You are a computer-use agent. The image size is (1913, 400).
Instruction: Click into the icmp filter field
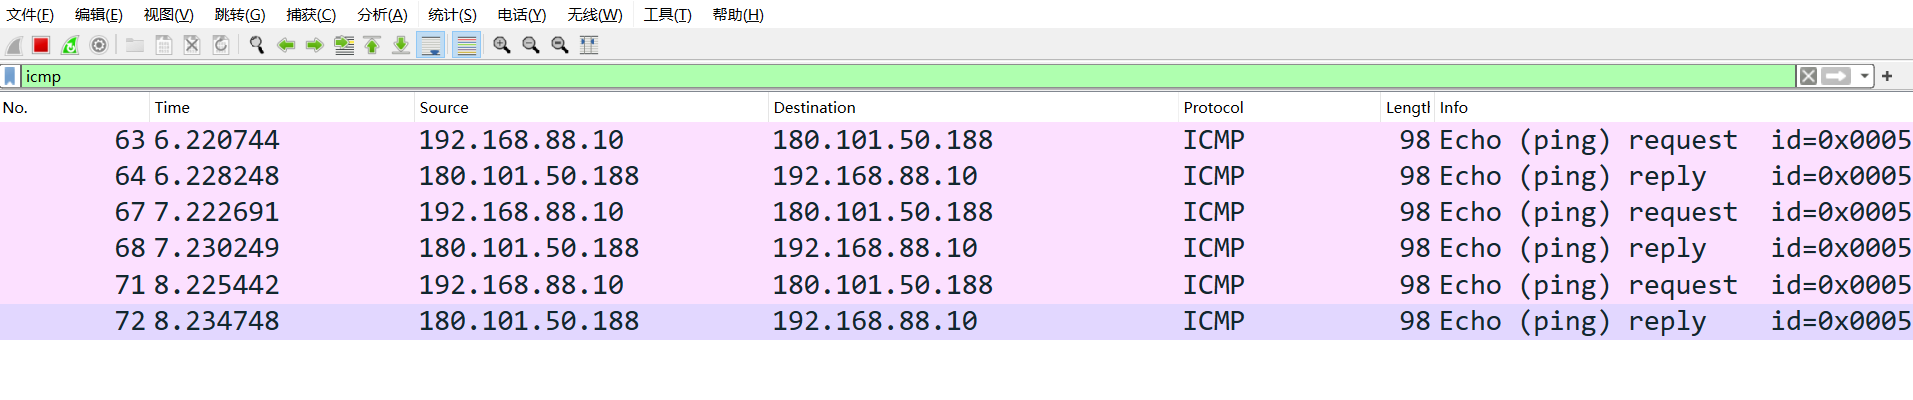tap(900, 76)
